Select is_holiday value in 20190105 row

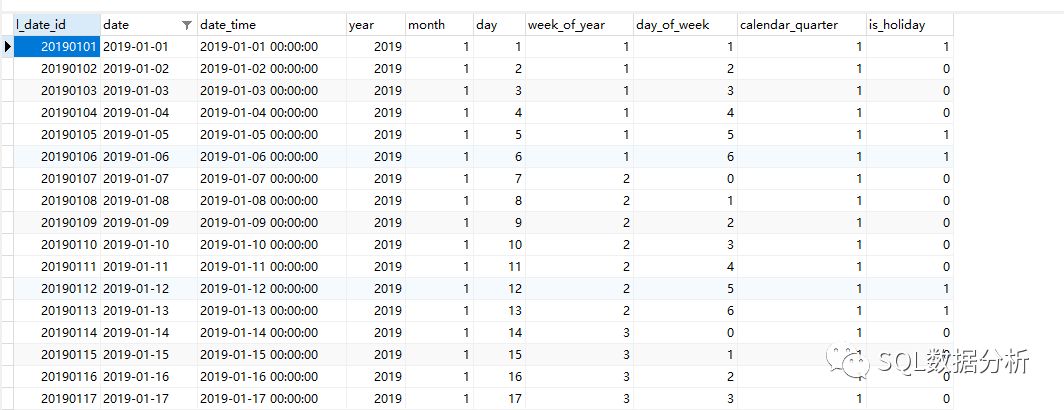tap(945, 134)
